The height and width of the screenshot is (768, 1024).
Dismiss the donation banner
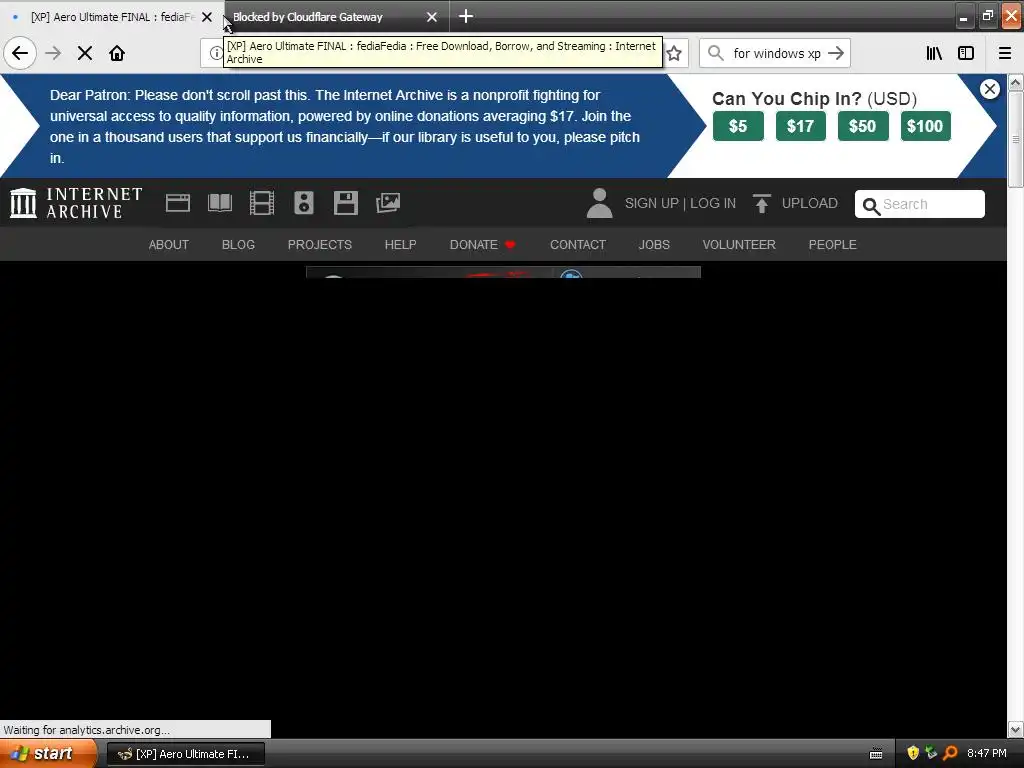pos(990,89)
